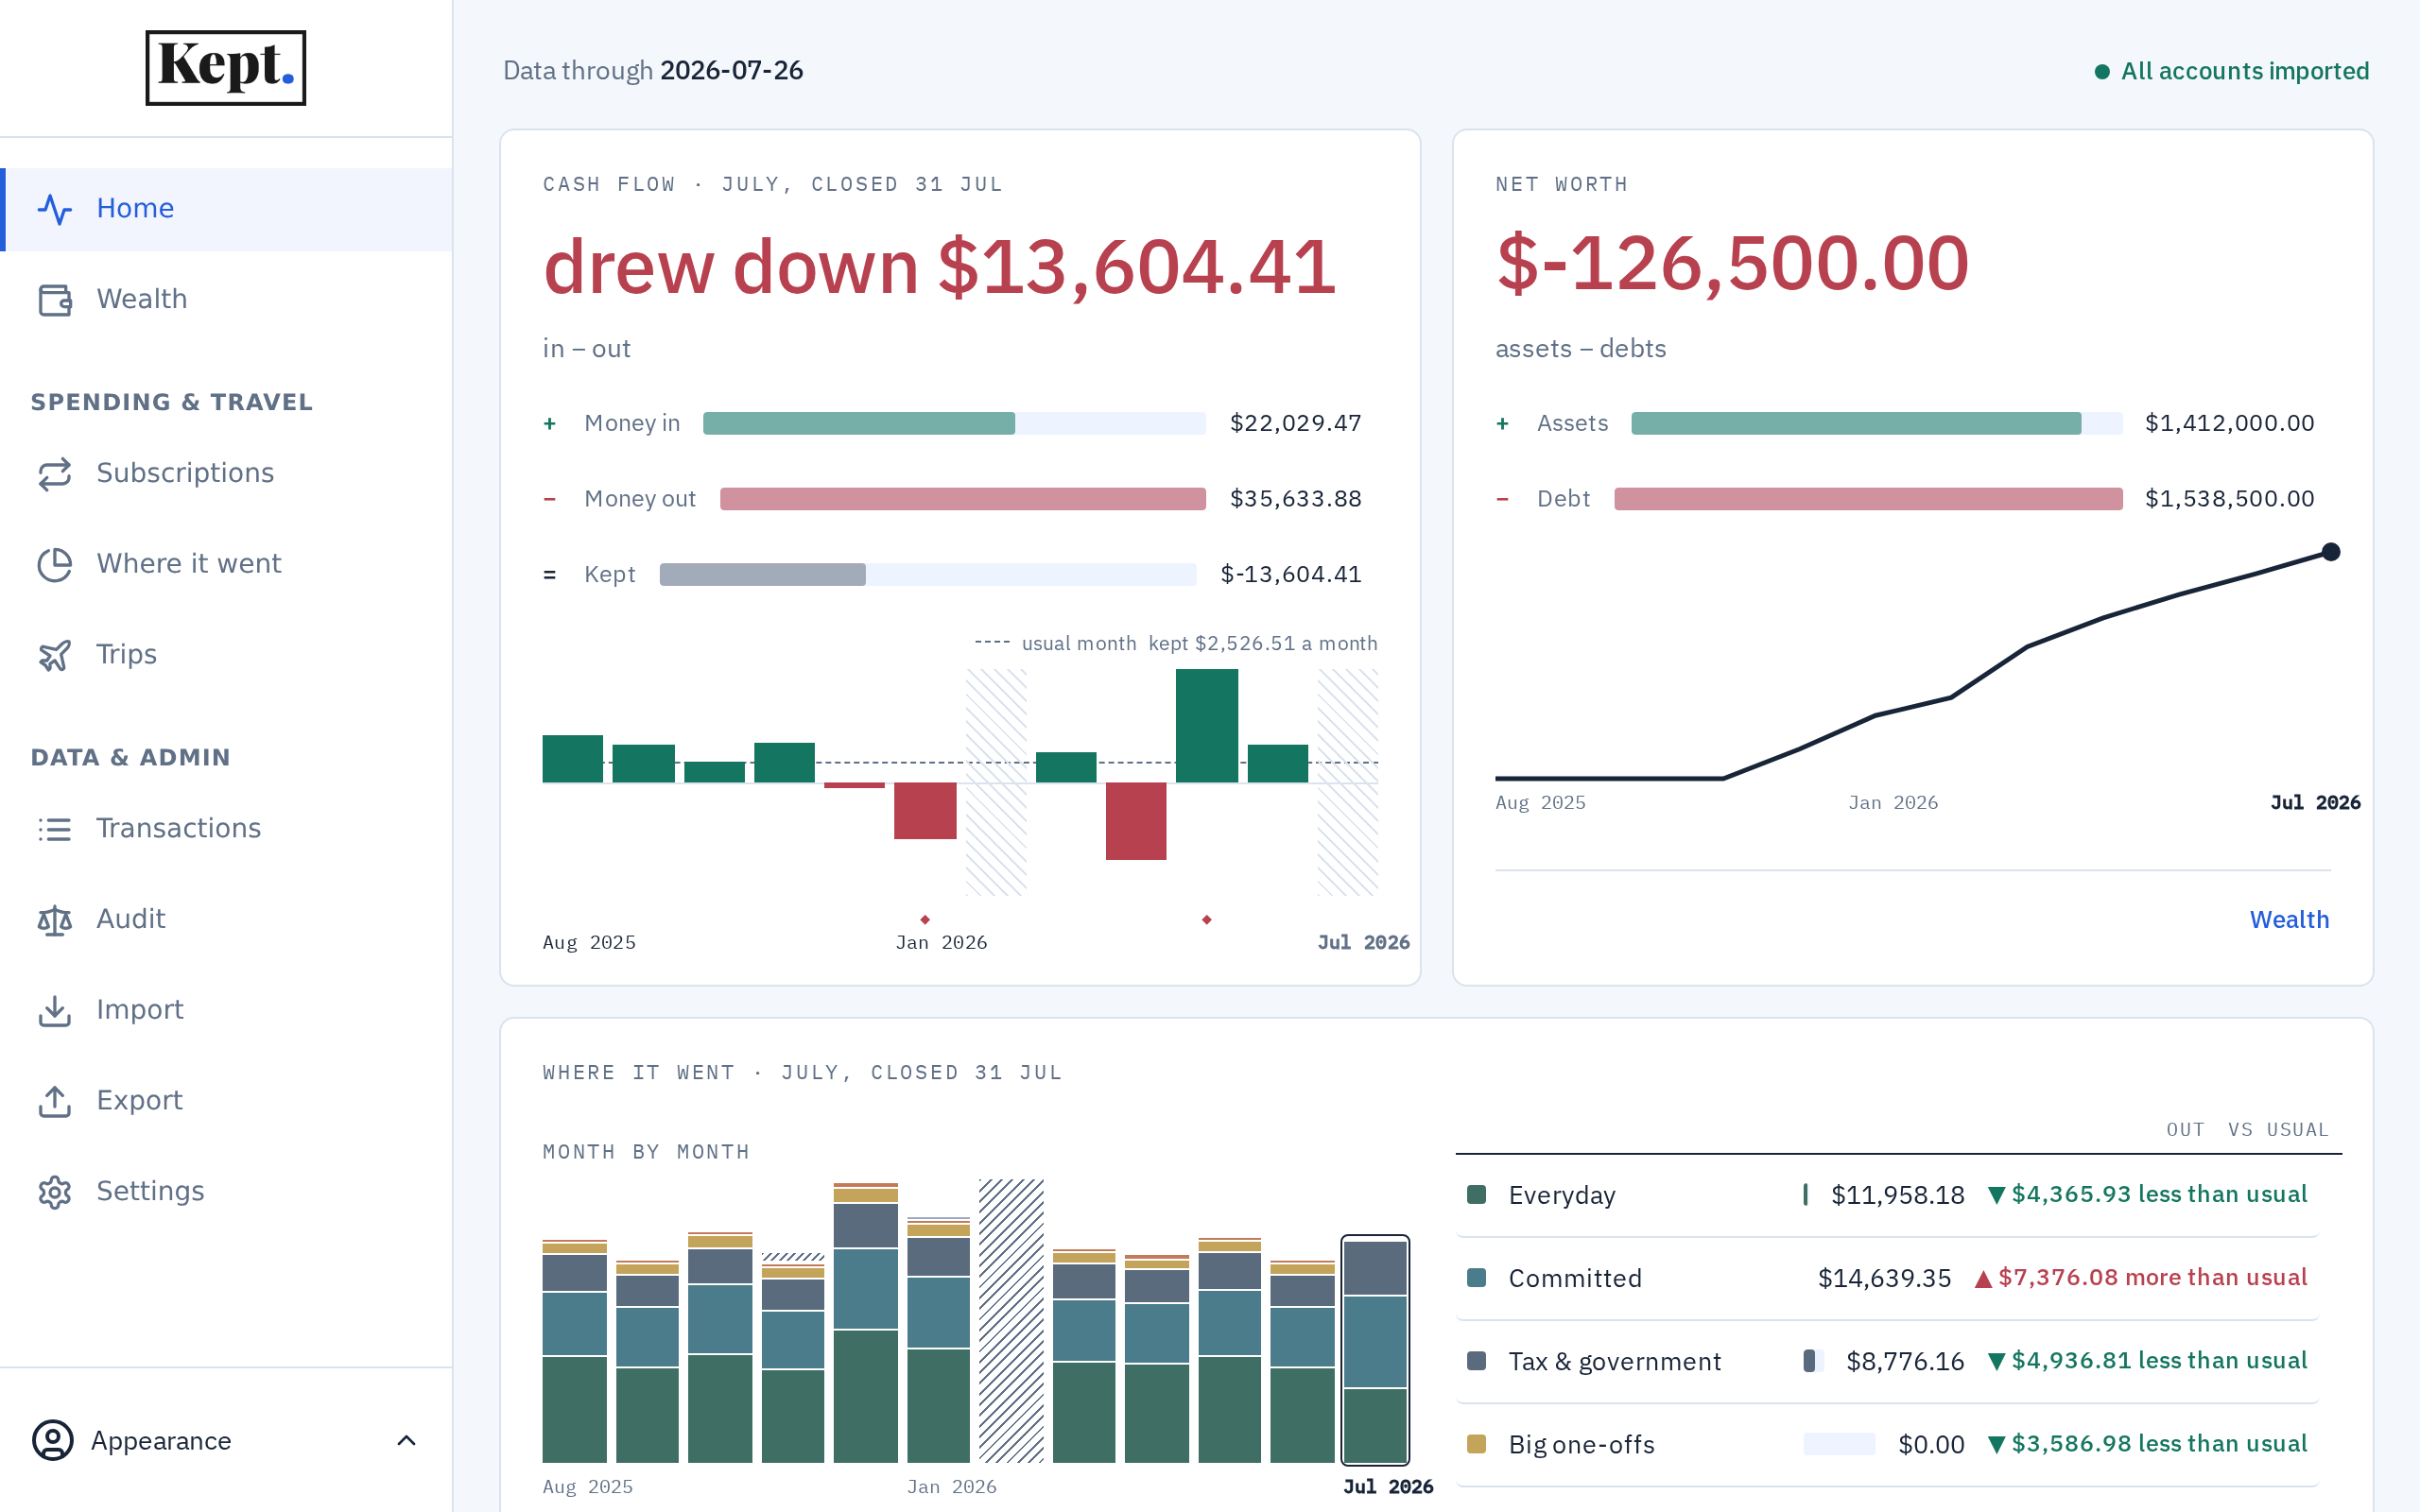The width and height of the screenshot is (2420, 1512).
Task: Click the Money out progress bar
Action: (962, 499)
